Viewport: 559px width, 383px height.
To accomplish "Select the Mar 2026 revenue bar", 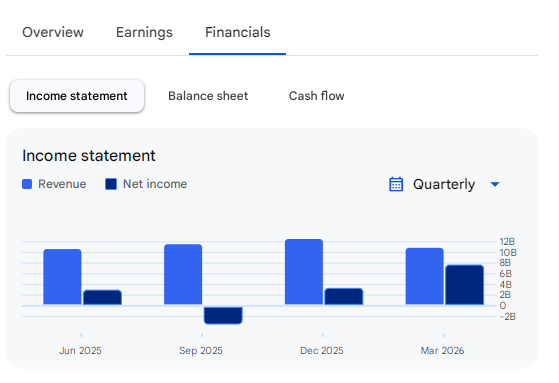I will click(x=425, y=276).
